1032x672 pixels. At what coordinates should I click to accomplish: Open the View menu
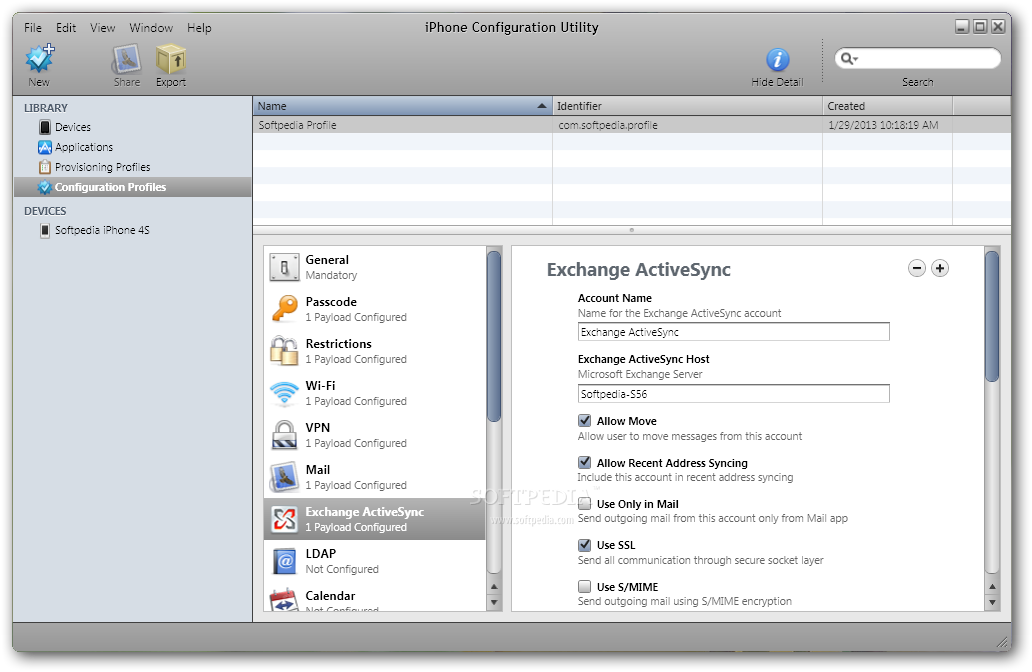pyautogui.click(x=103, y=28)
